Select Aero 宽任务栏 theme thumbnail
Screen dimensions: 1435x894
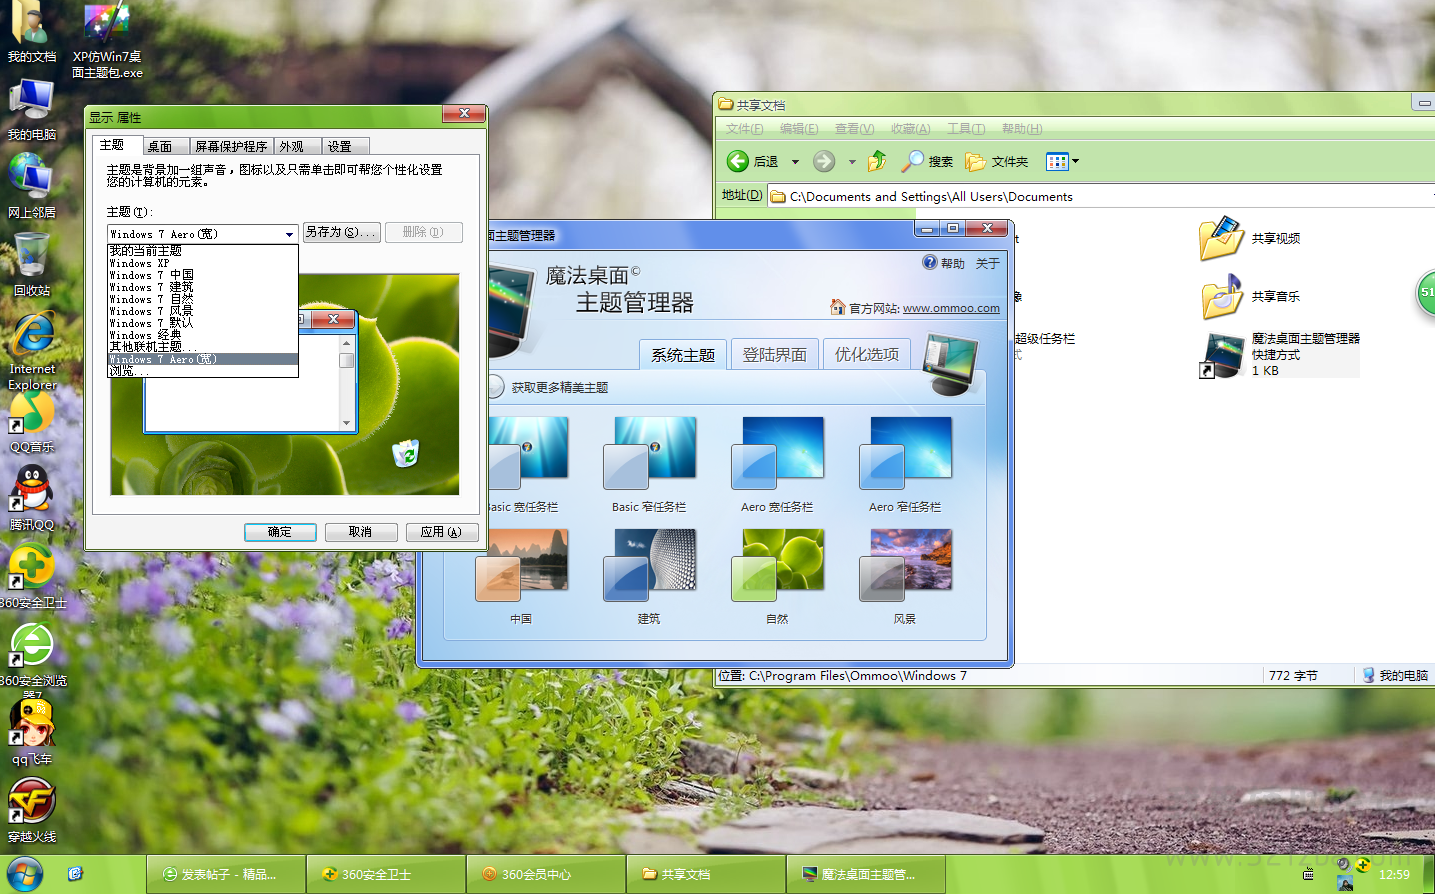coord(777,465)
